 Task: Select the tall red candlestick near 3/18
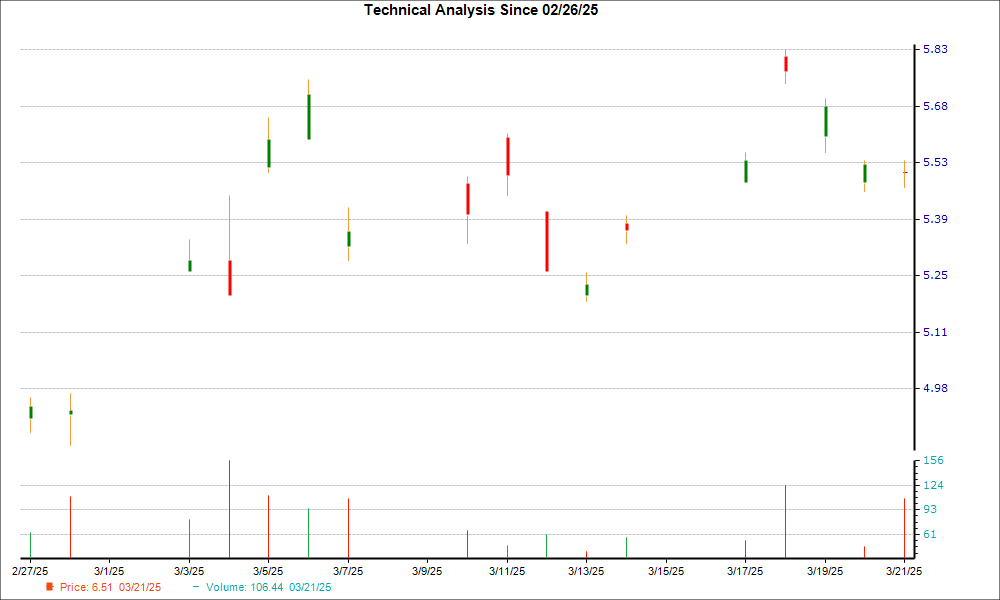click(785, 65)
